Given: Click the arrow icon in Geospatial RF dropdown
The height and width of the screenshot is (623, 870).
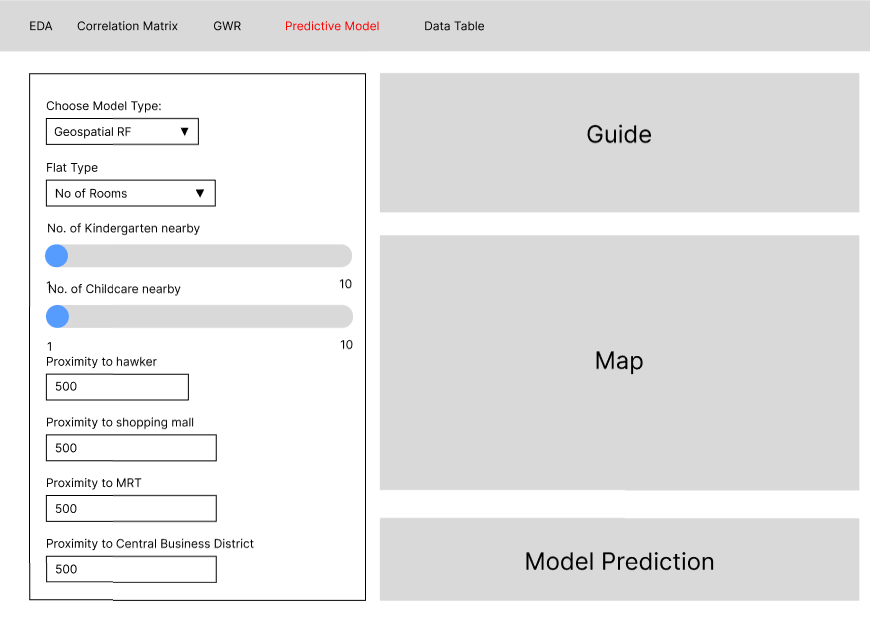Looking at the screenshot, I should [x=185, y=132].
